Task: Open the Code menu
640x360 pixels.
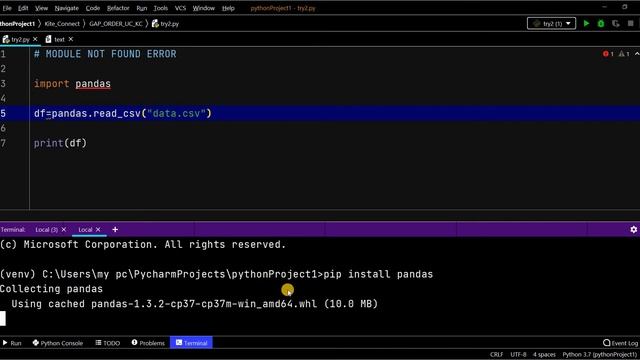Action: [x=93, y=8]
